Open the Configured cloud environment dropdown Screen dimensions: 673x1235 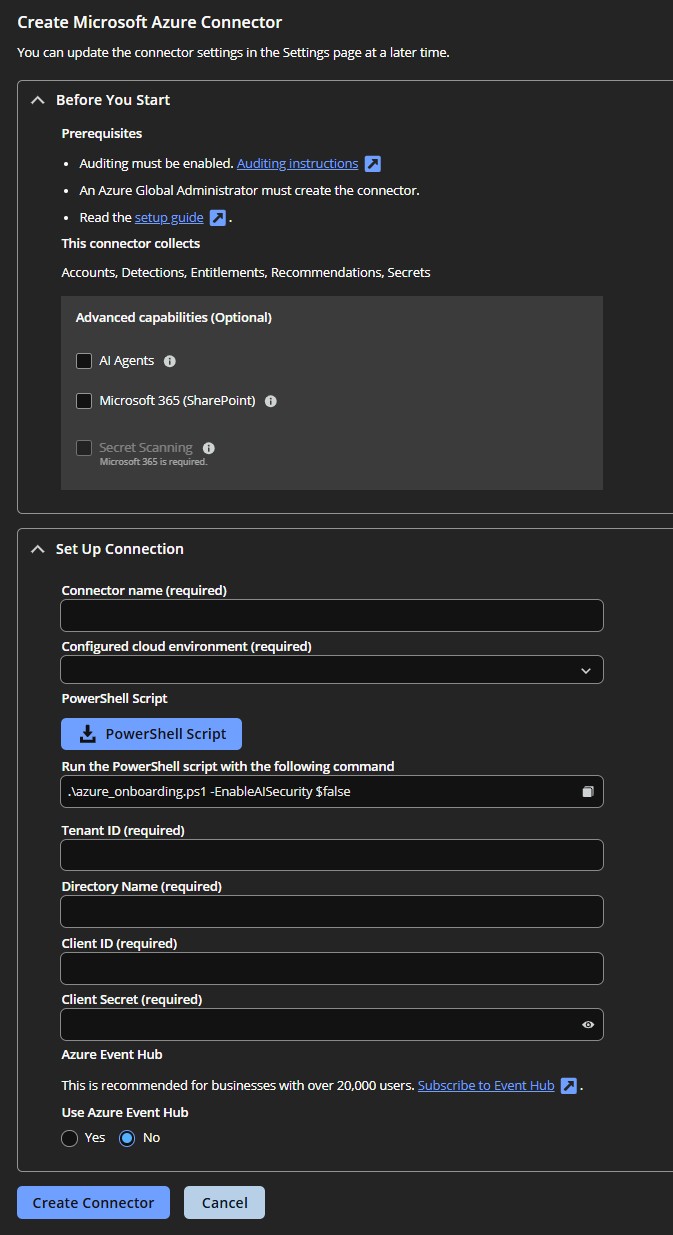coord(332,670)
